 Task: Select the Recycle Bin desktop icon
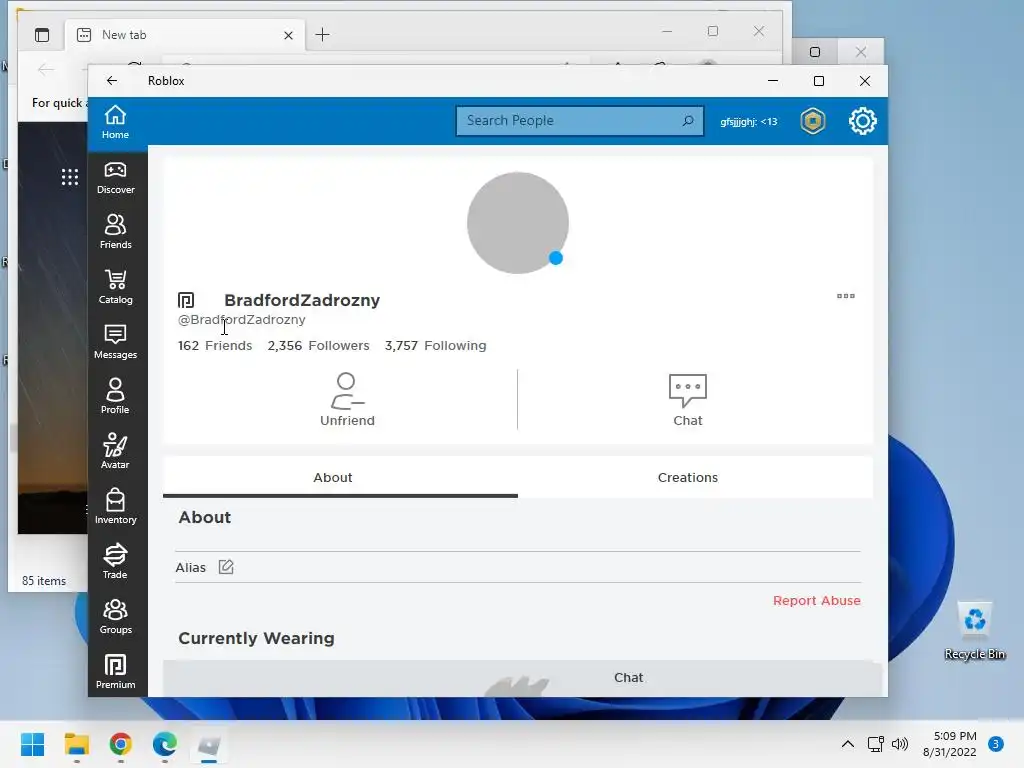click(x=974, y=631)
